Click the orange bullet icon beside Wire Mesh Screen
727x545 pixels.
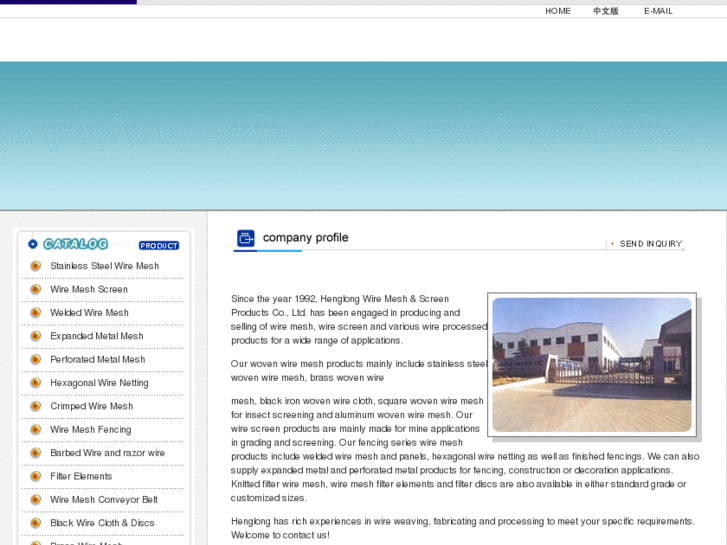tap(35, 289)
